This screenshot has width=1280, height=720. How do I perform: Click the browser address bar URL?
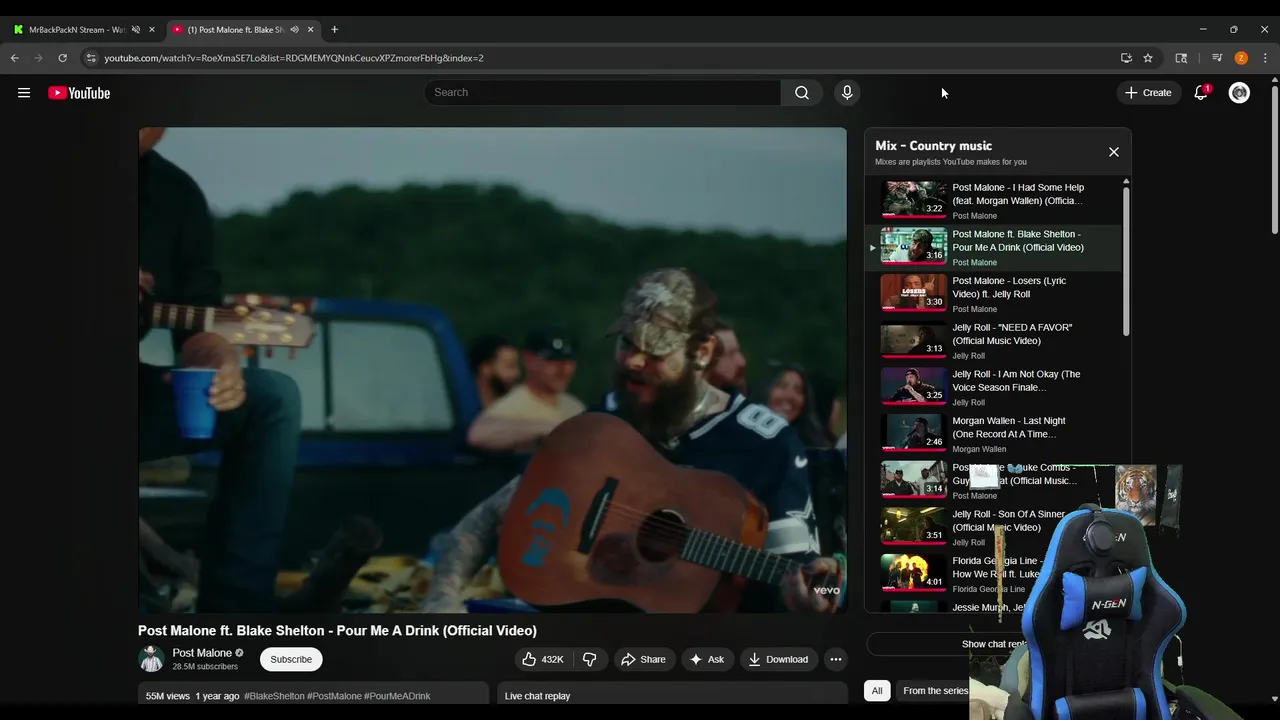point(294,58)
